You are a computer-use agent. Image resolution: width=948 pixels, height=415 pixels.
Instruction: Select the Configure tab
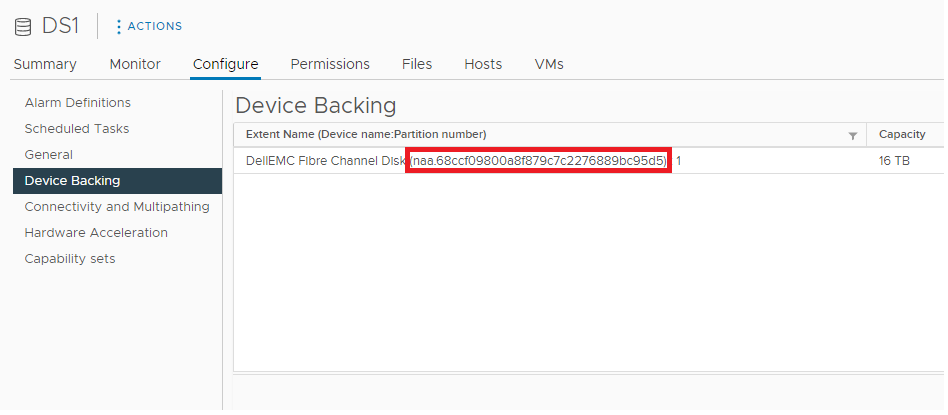point(226,64)
